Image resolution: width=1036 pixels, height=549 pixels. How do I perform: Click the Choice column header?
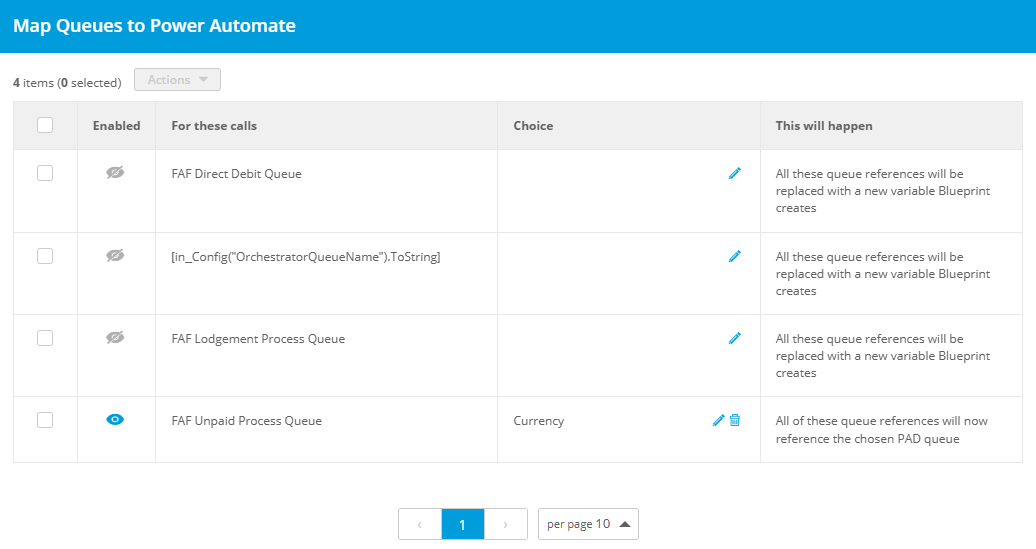[533, 126]
